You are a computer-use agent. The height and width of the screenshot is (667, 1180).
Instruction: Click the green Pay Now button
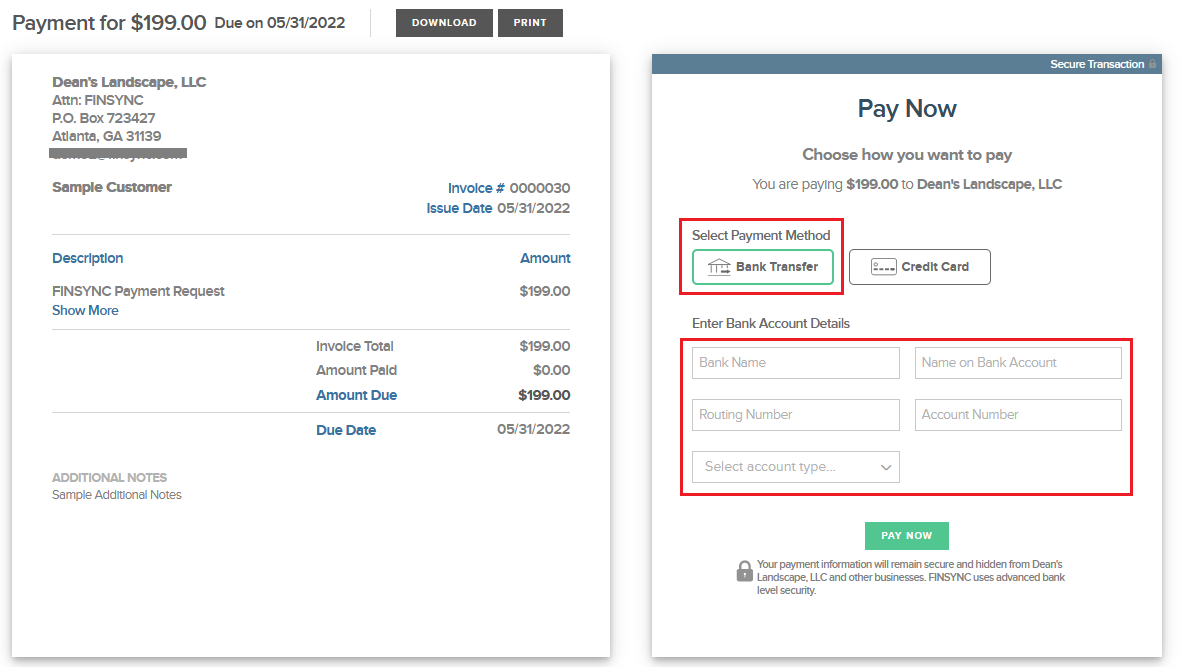906,535
